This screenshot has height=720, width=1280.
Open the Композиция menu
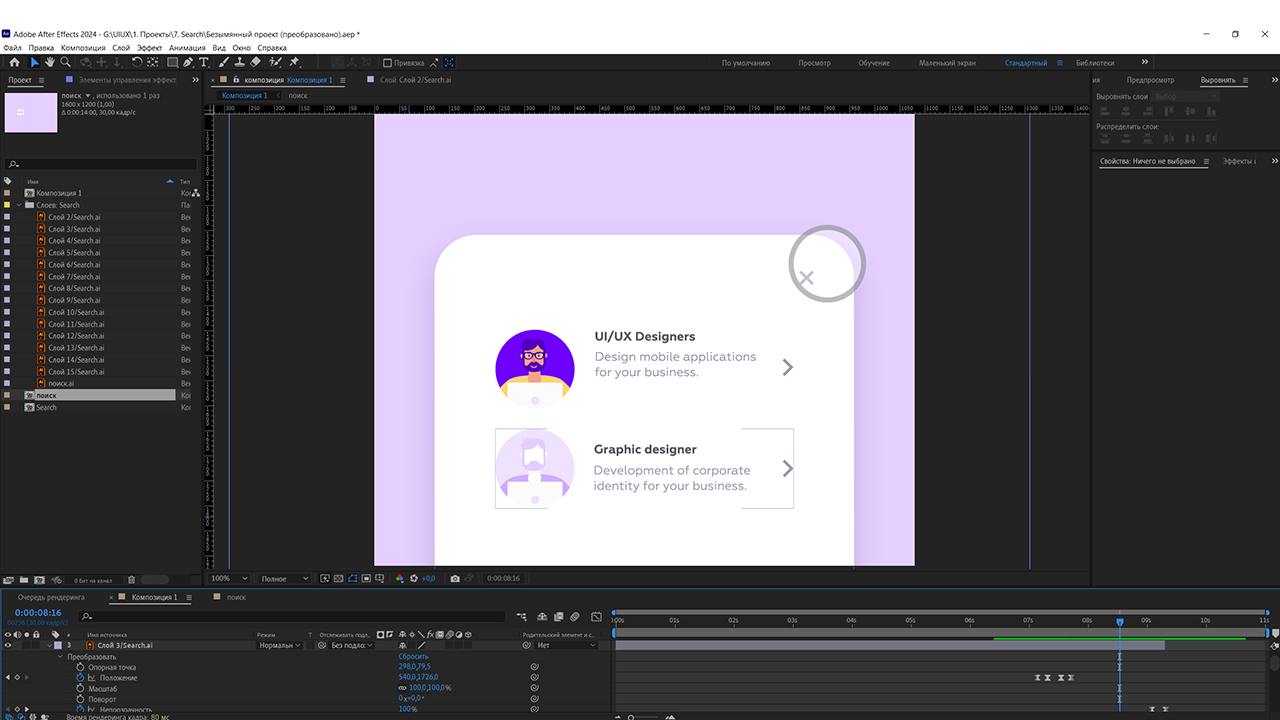tap(83, 48)
